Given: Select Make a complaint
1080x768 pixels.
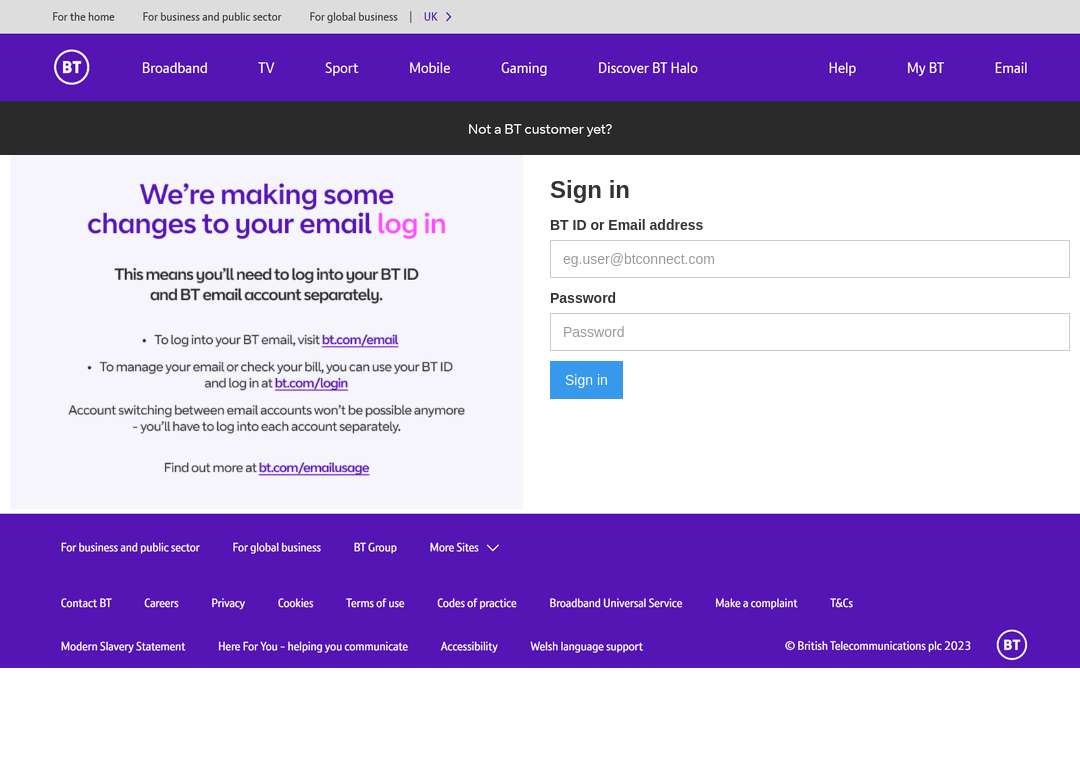Looking at the screenshot, I should [x=756, y=603].
